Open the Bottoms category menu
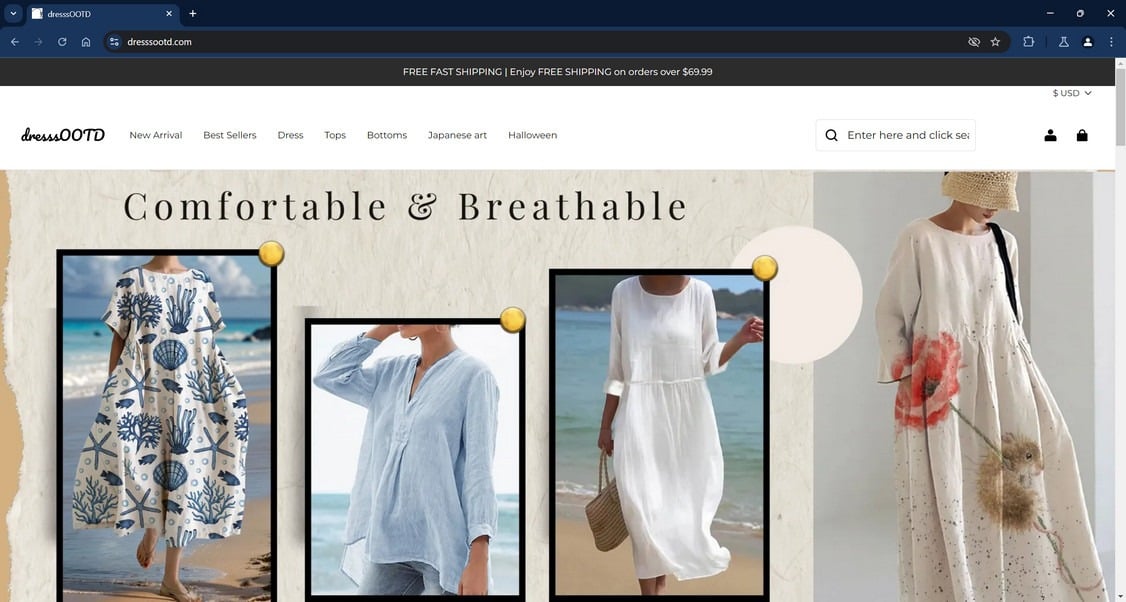1126x602 pixels. point(387,135)
